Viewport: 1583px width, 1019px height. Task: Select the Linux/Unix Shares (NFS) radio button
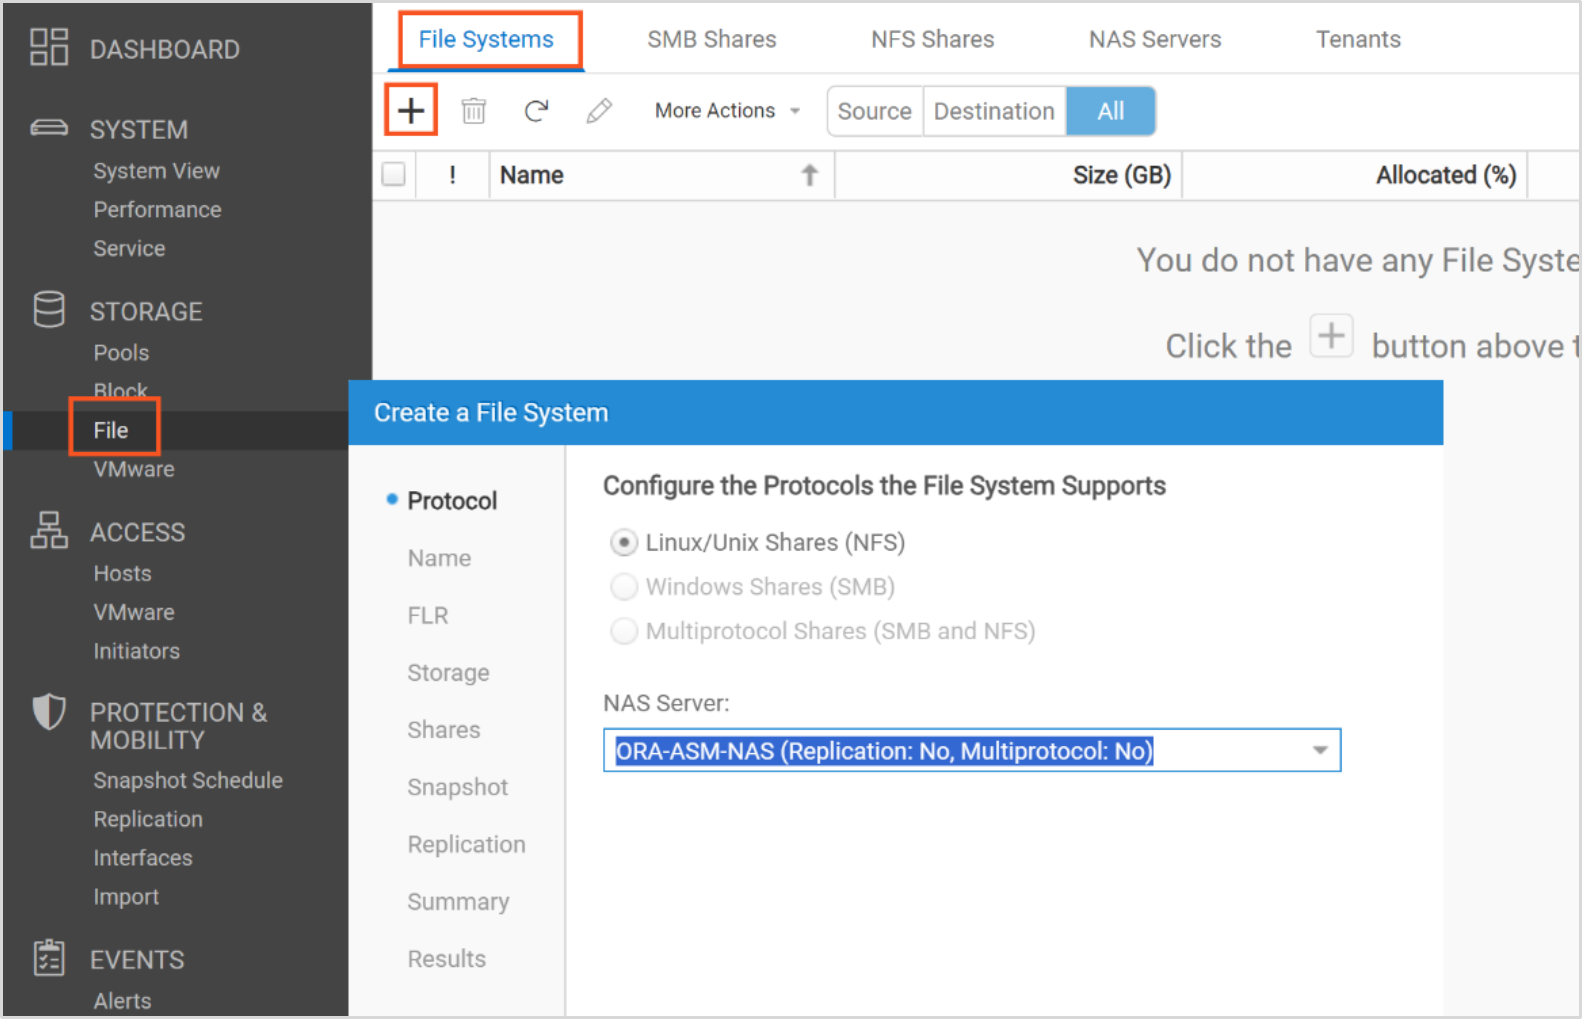(x=624, y=542)
